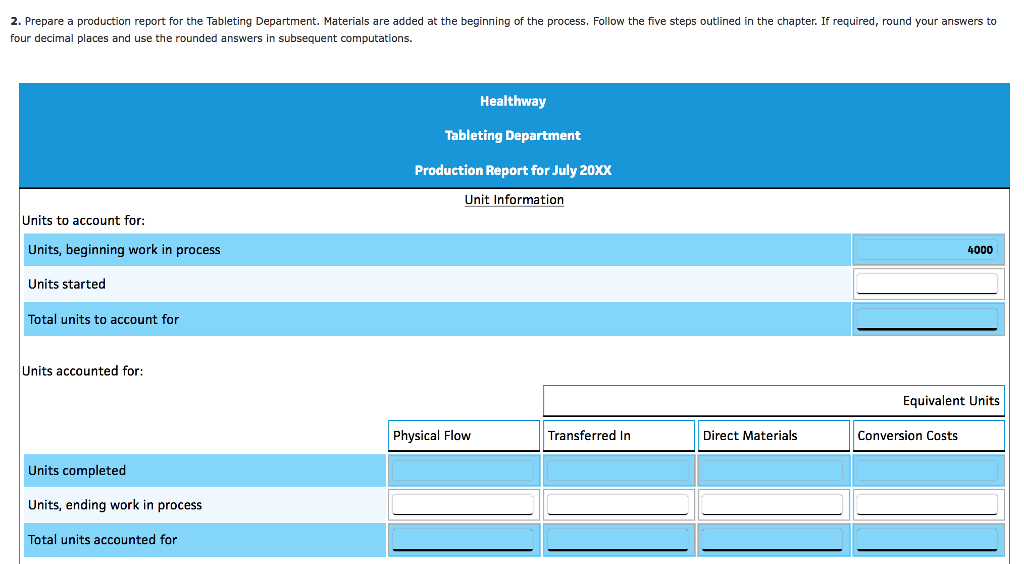Click the Units, beginning work in process field showing 4000
The height and width of the screenshot is (564, 1024).
click(x=927, y=250)
